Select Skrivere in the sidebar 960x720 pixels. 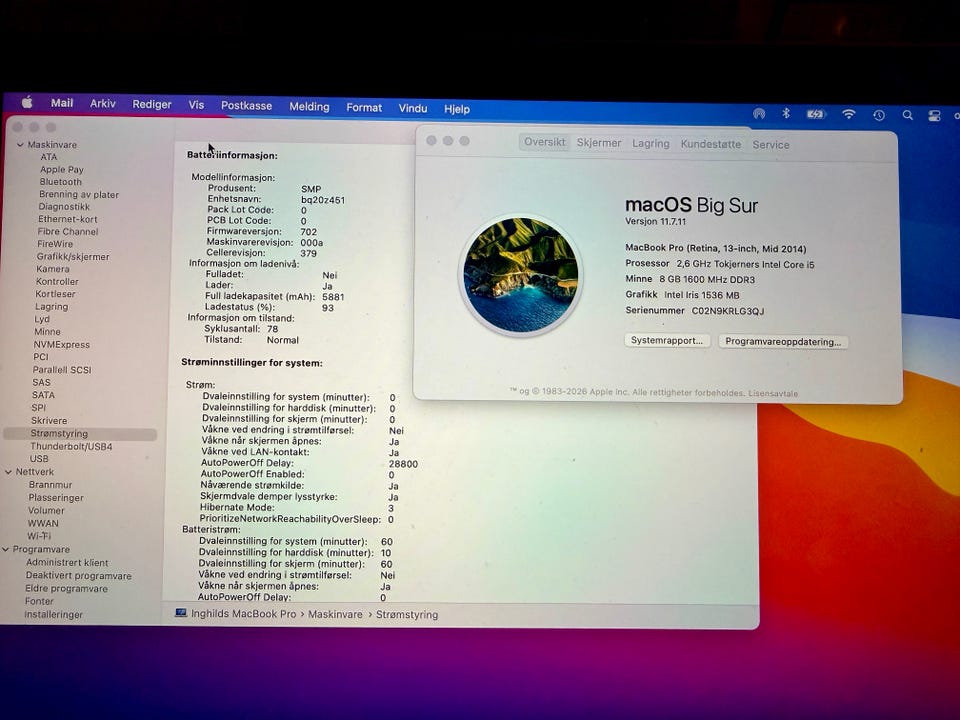click(x=49, y=421)
